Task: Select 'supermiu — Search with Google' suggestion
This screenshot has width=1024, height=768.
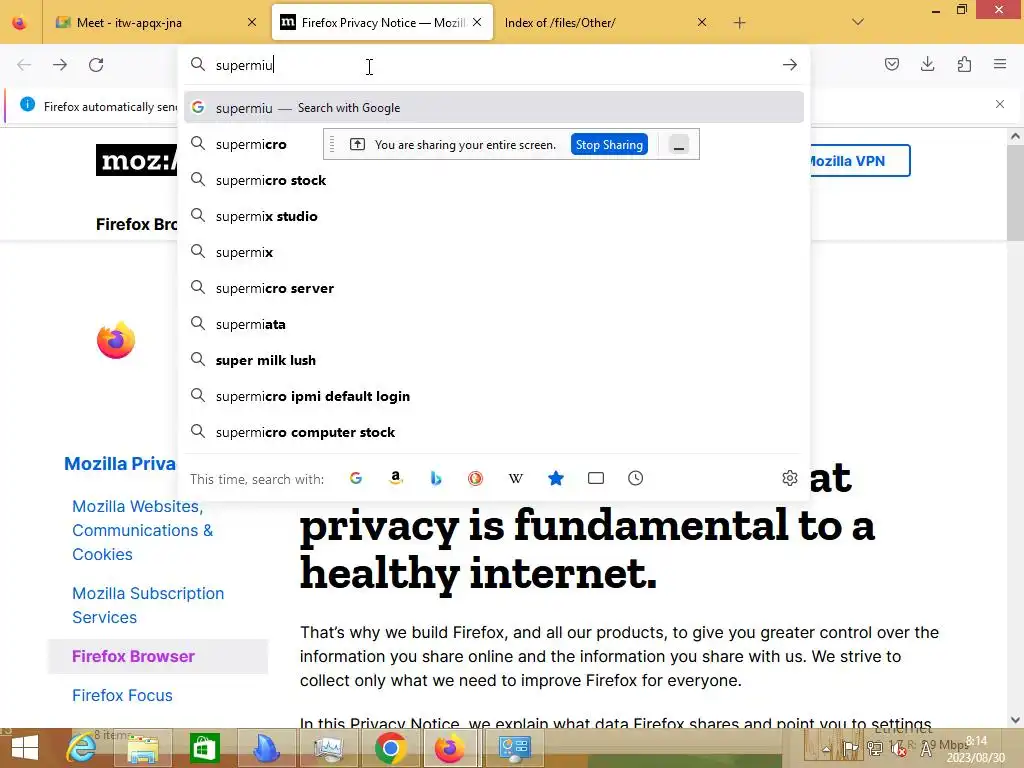Action: [494, 108]
